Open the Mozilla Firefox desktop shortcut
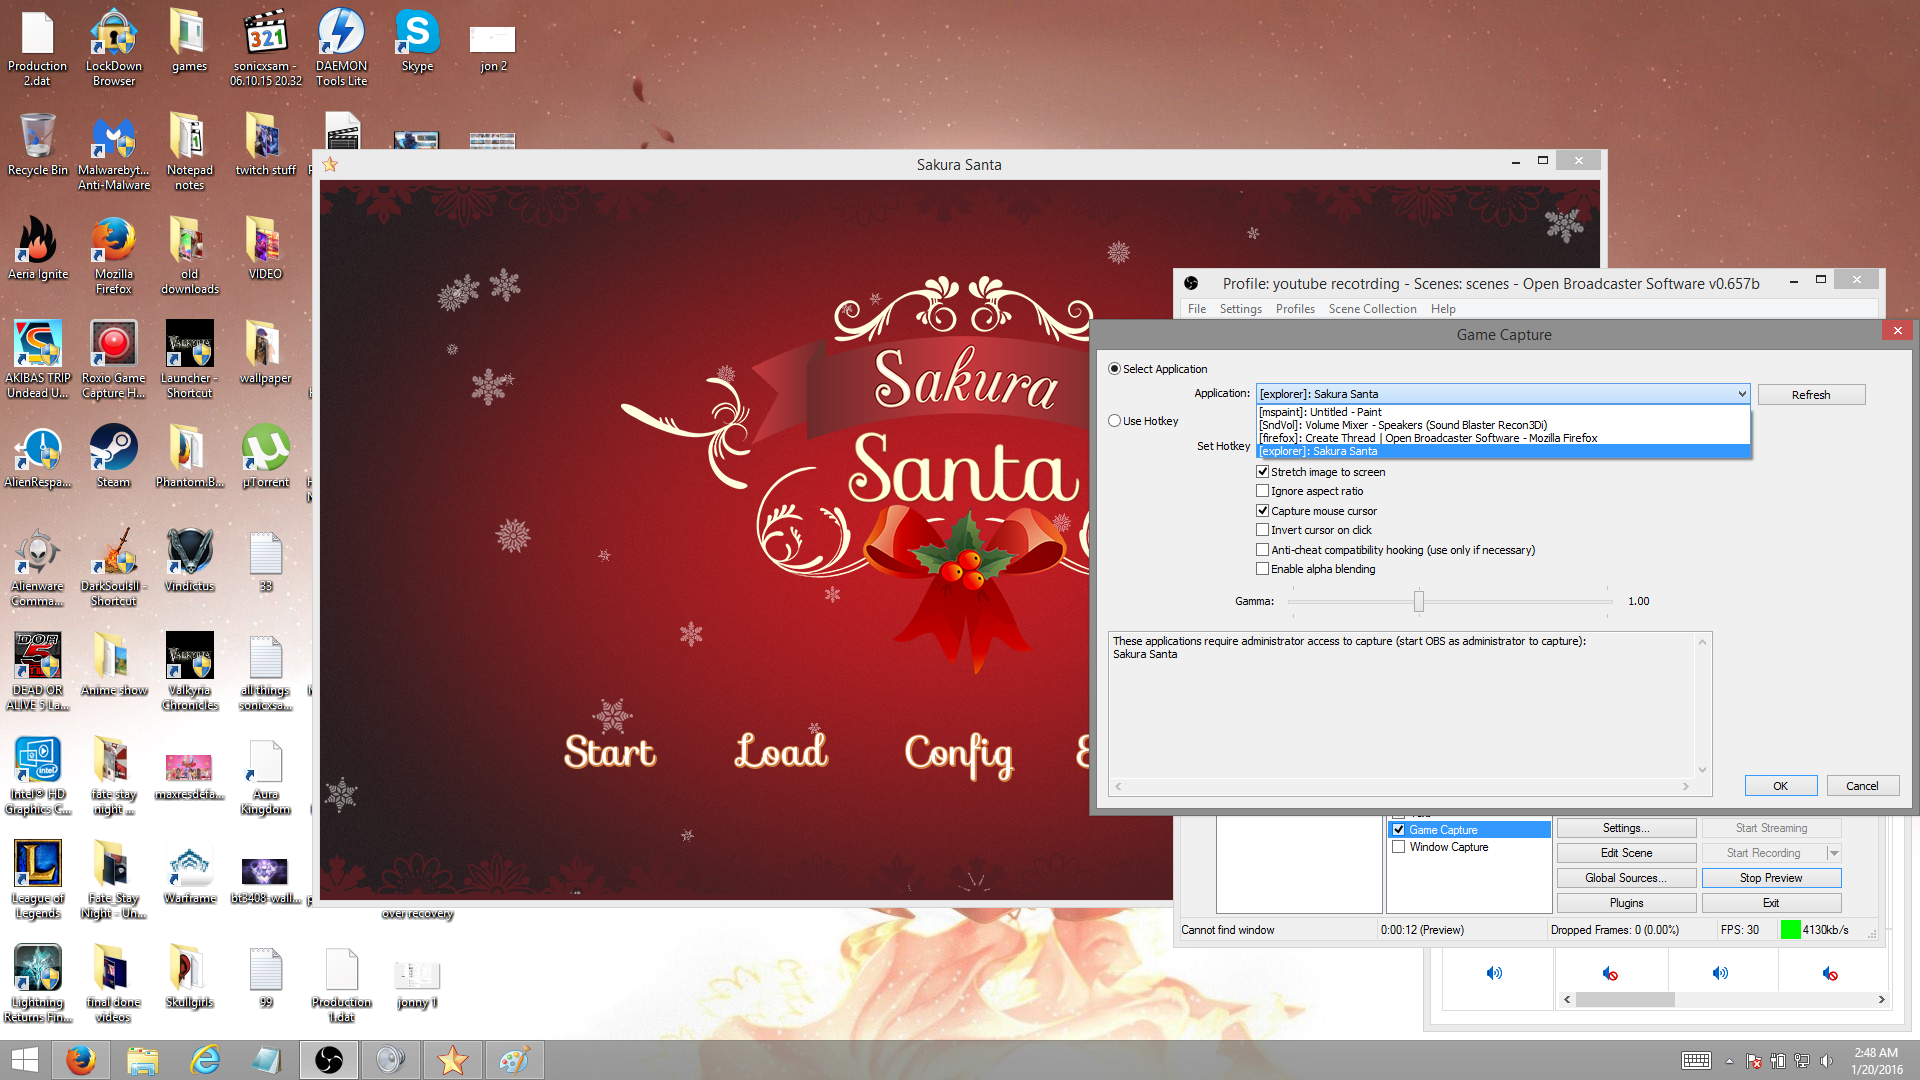The width and height of the screenshot is (1920, 1080). 114,255
